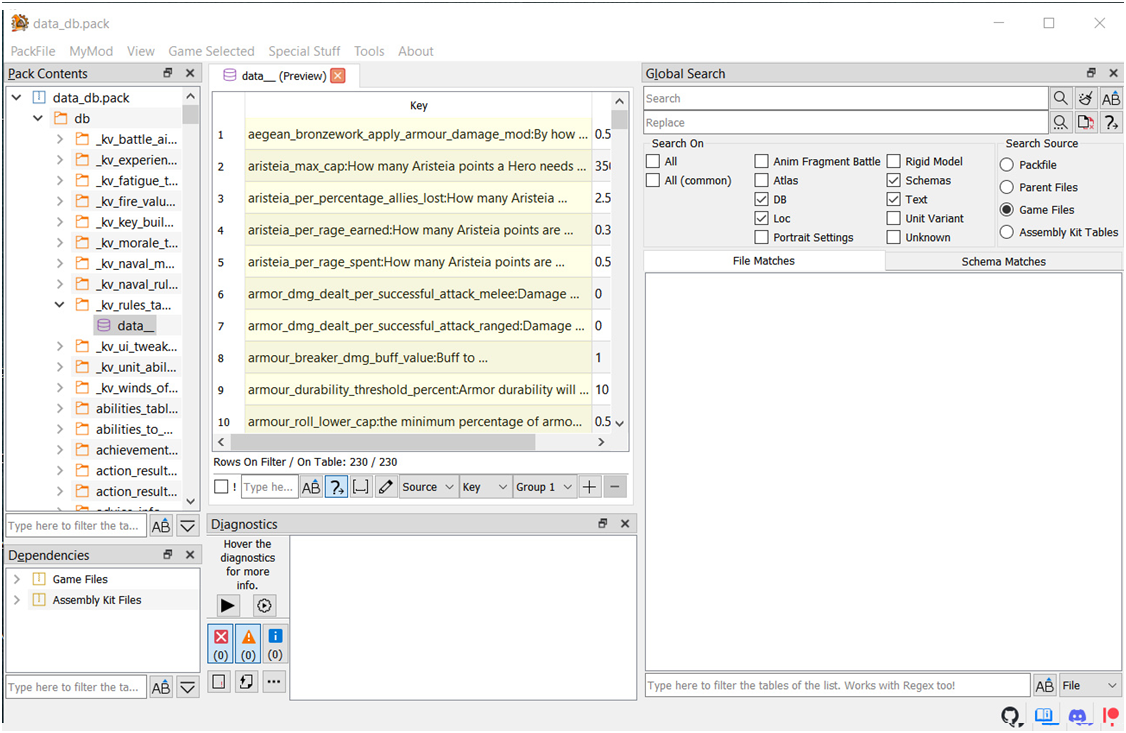
Task: Remove filter with the minus icon
Action: click(x=615, y=487)
